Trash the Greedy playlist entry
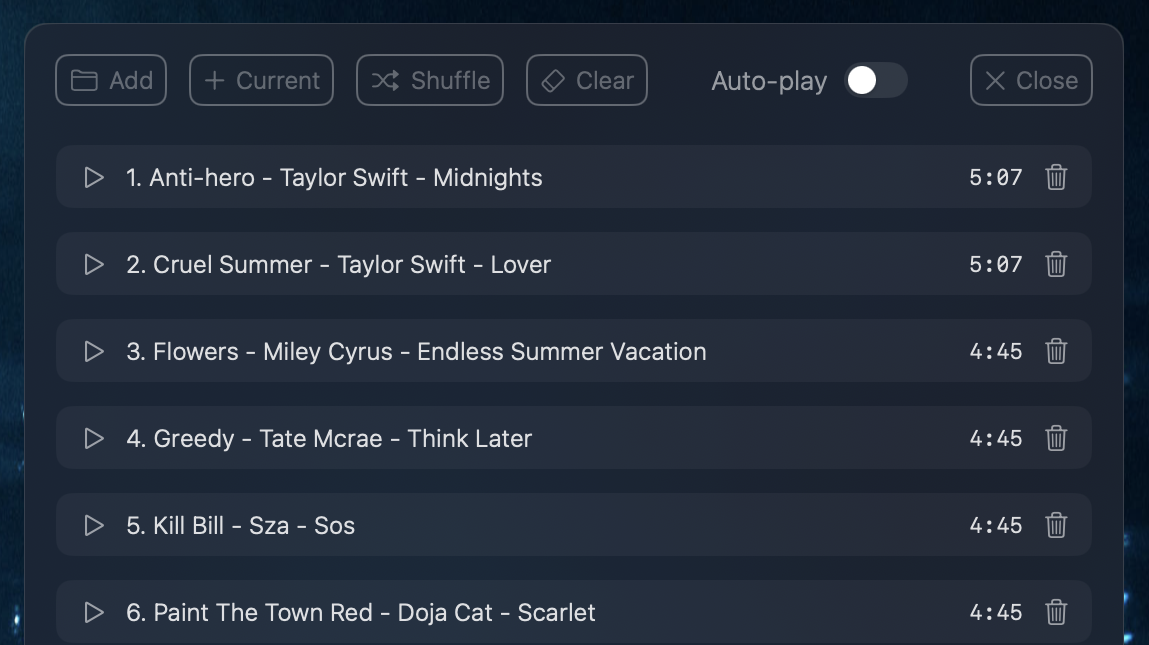 click(x=1056, y=439)
